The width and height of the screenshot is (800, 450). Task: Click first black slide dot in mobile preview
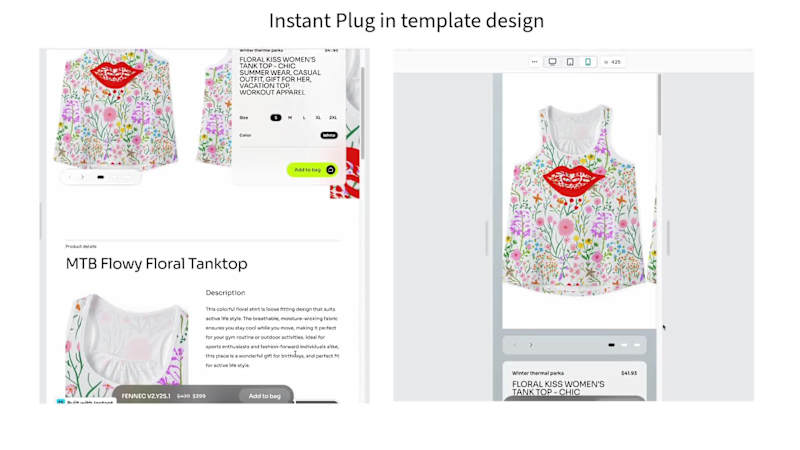(x=611, y=345)
